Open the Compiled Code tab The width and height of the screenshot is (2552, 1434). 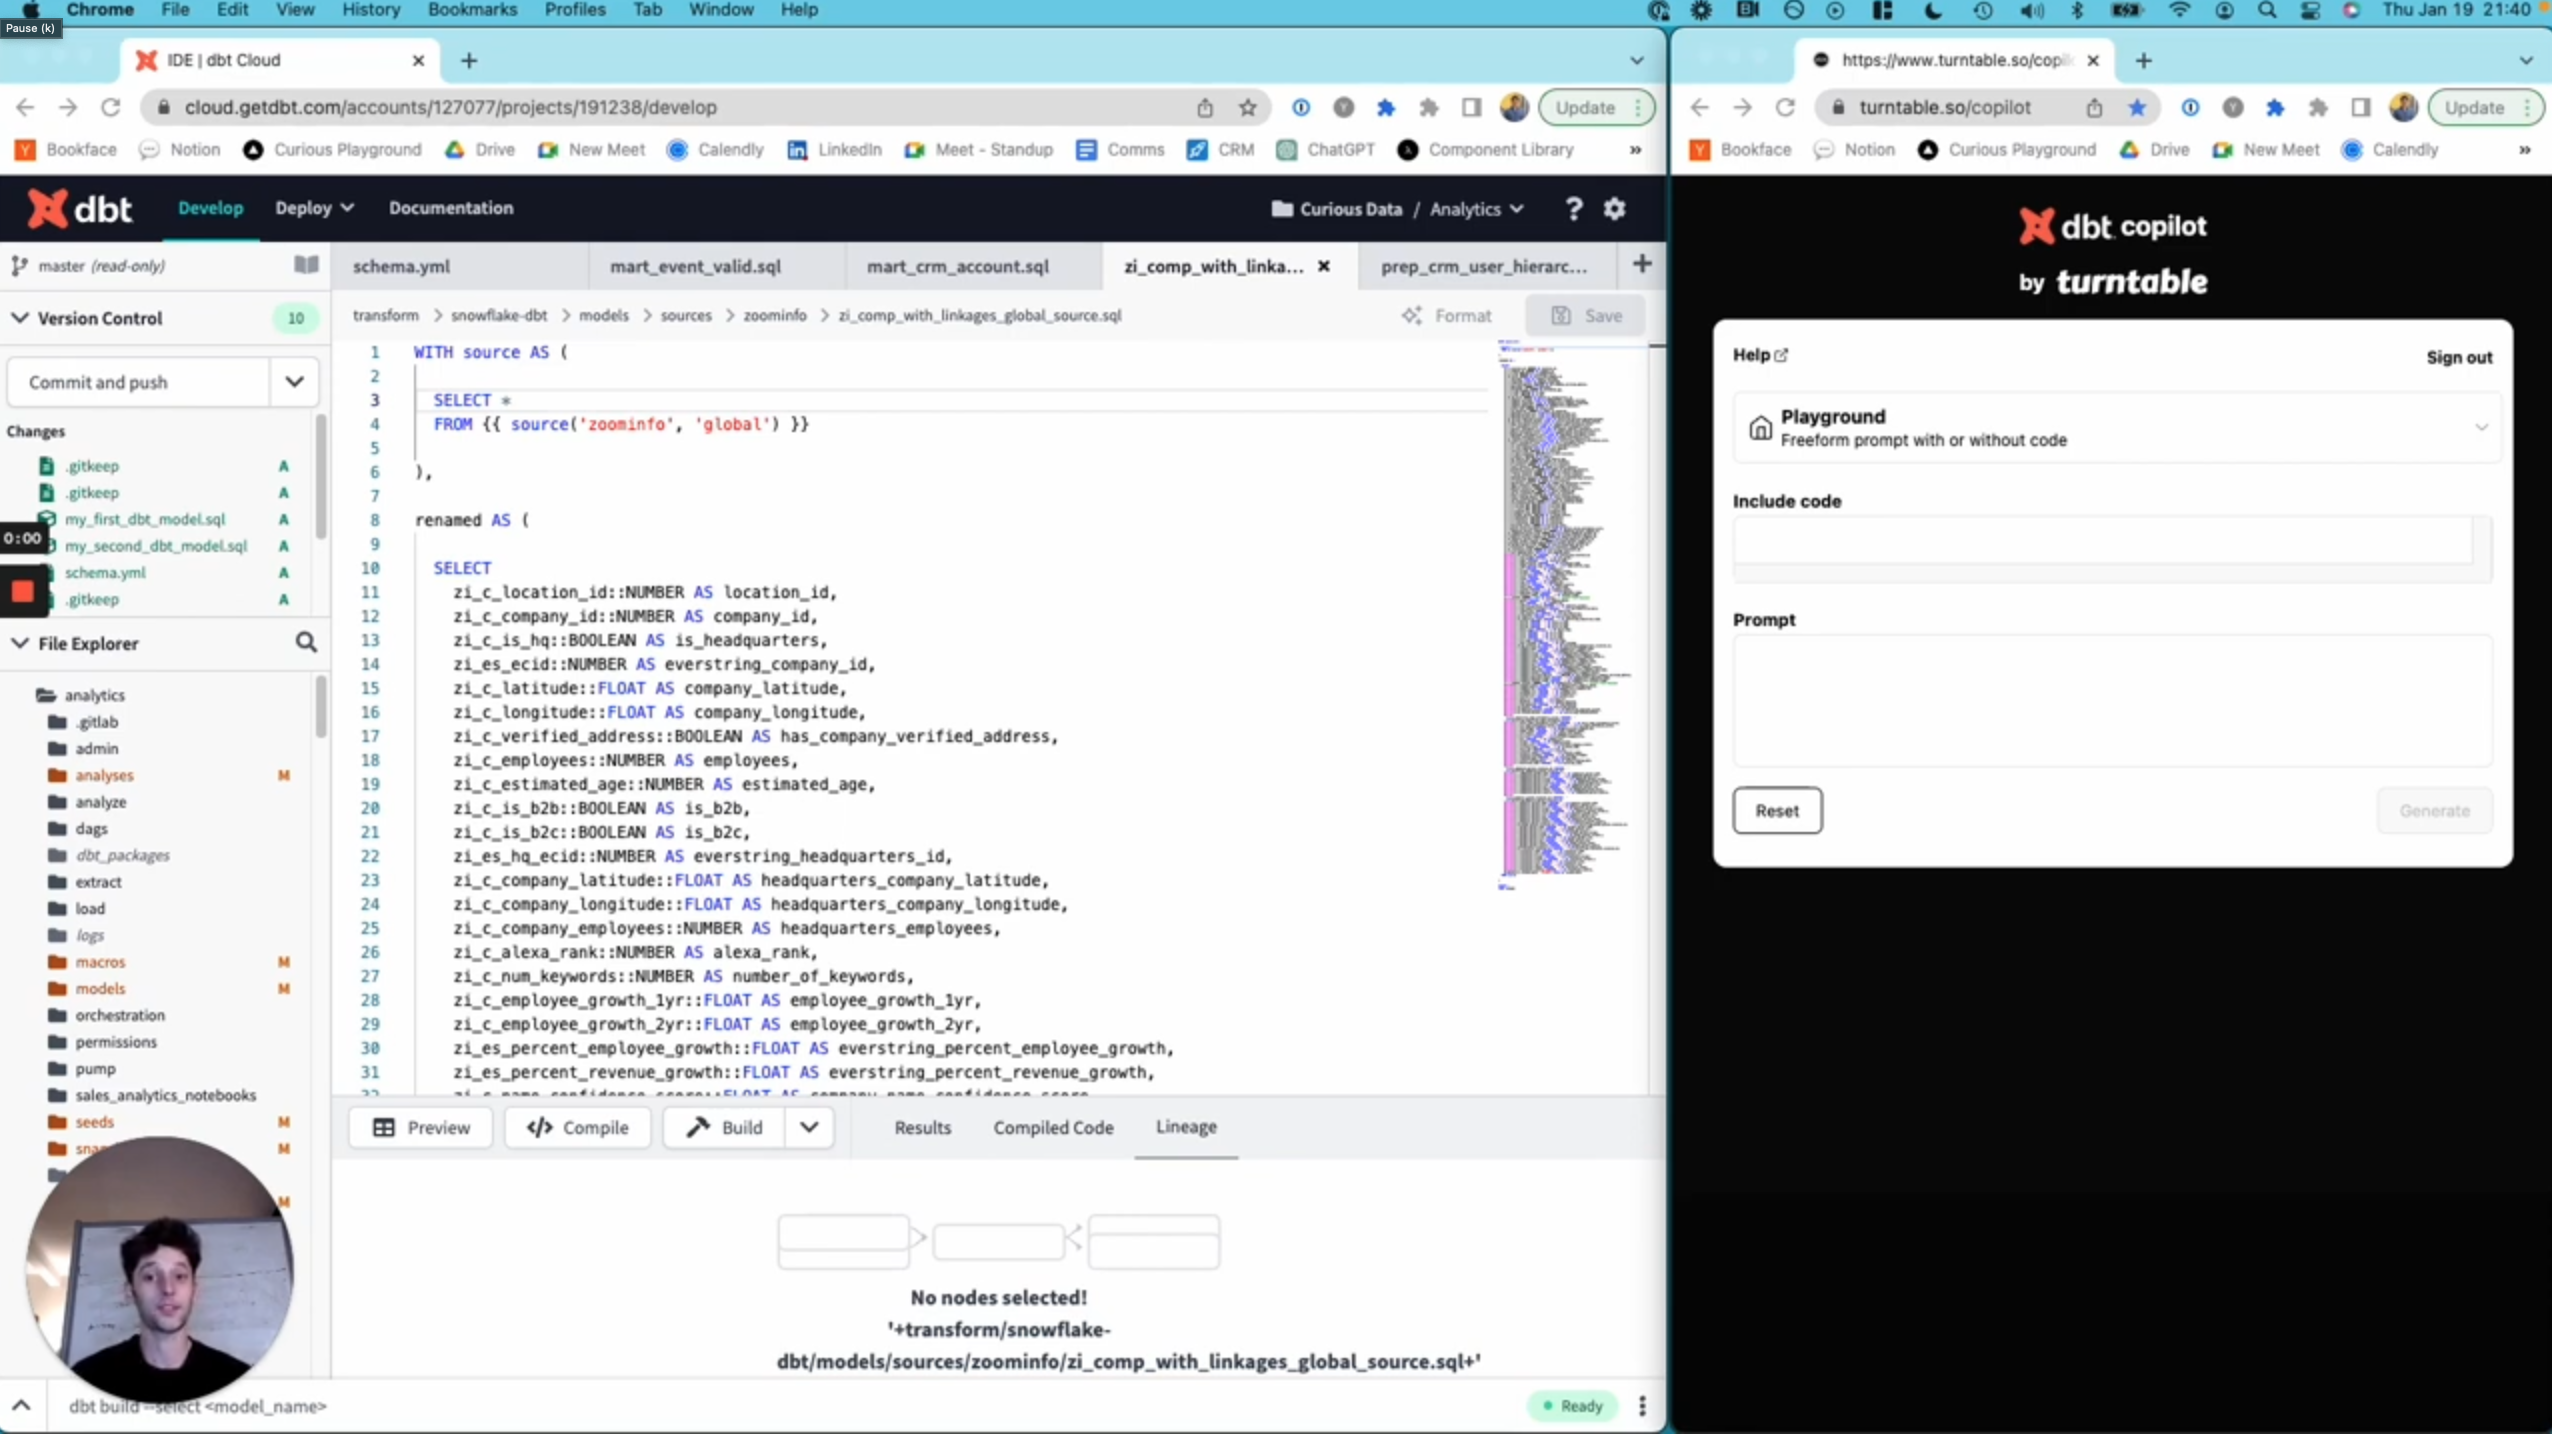(x=1053, y=1127)
